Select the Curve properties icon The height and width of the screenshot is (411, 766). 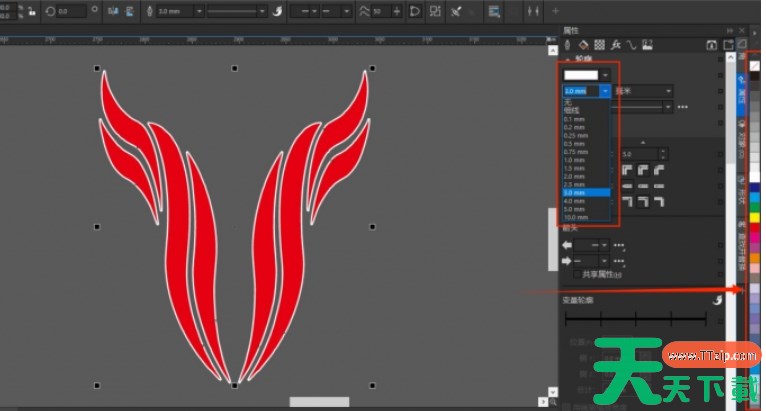click(632, 45)
